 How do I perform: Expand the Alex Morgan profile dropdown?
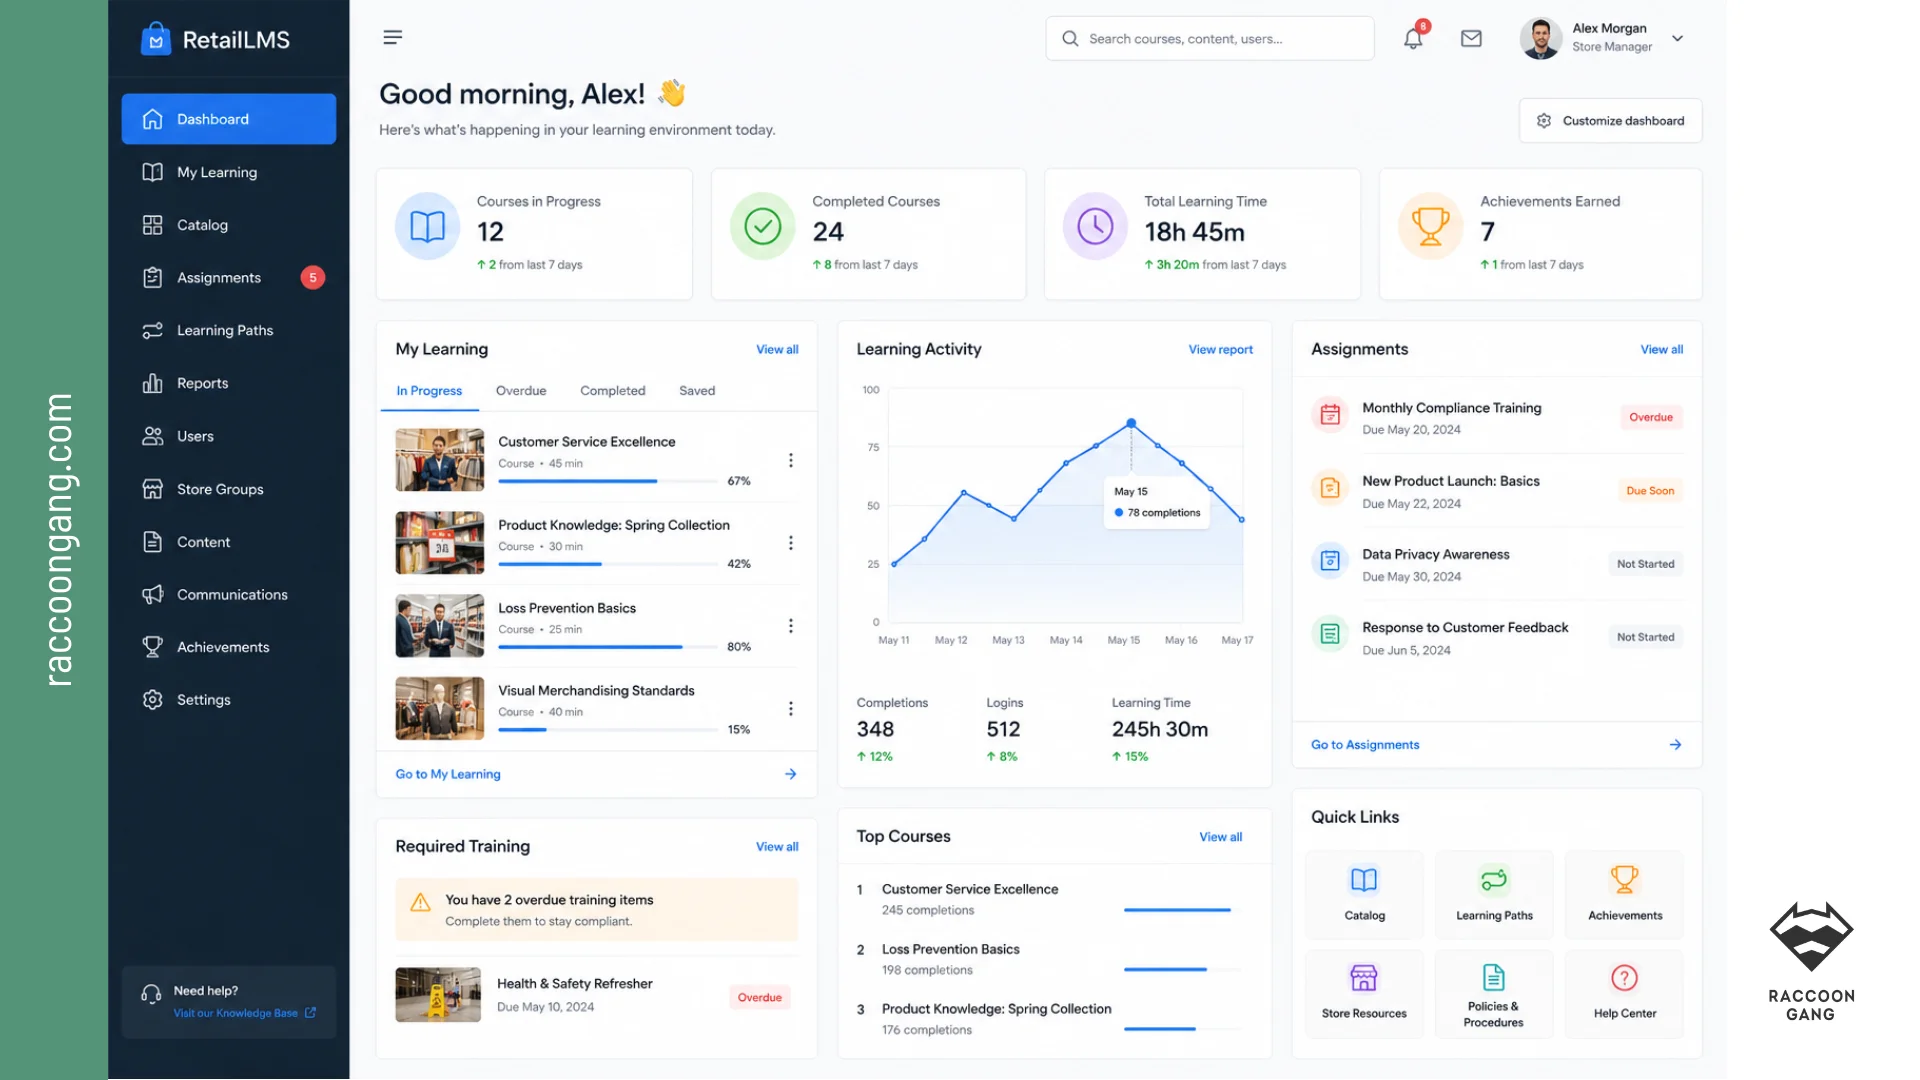pyautogui.click(x=1678, y=38)
